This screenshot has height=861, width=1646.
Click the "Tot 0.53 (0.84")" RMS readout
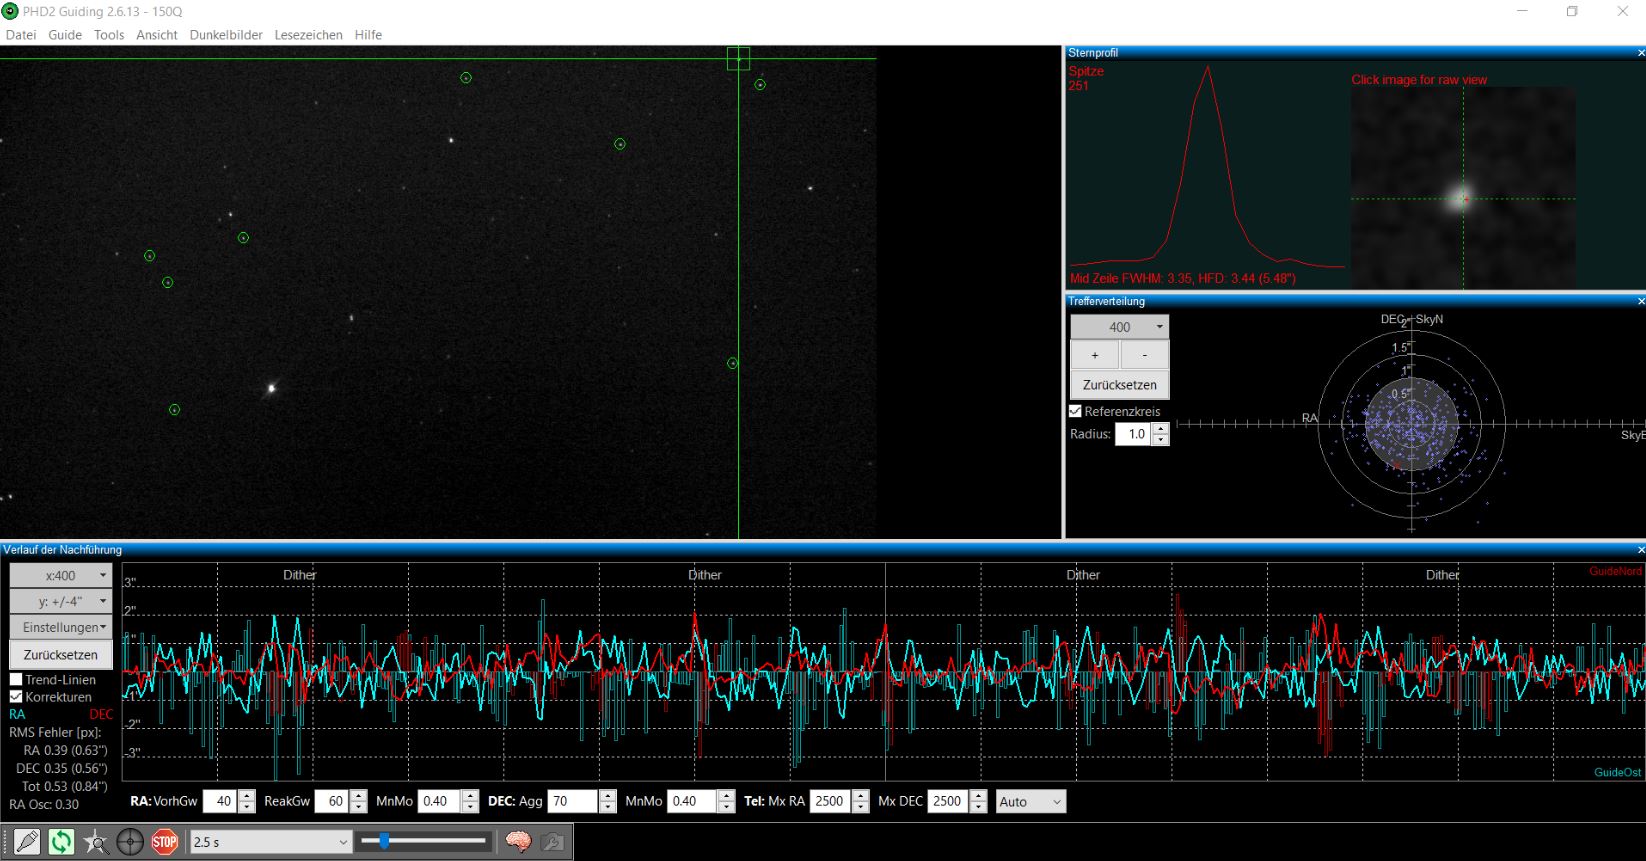[x=64, y=787]
